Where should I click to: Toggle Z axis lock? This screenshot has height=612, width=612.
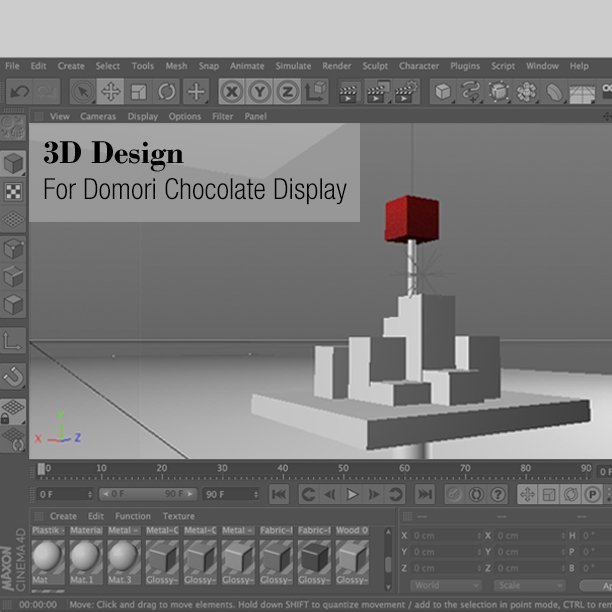click(x=287, y=92)
